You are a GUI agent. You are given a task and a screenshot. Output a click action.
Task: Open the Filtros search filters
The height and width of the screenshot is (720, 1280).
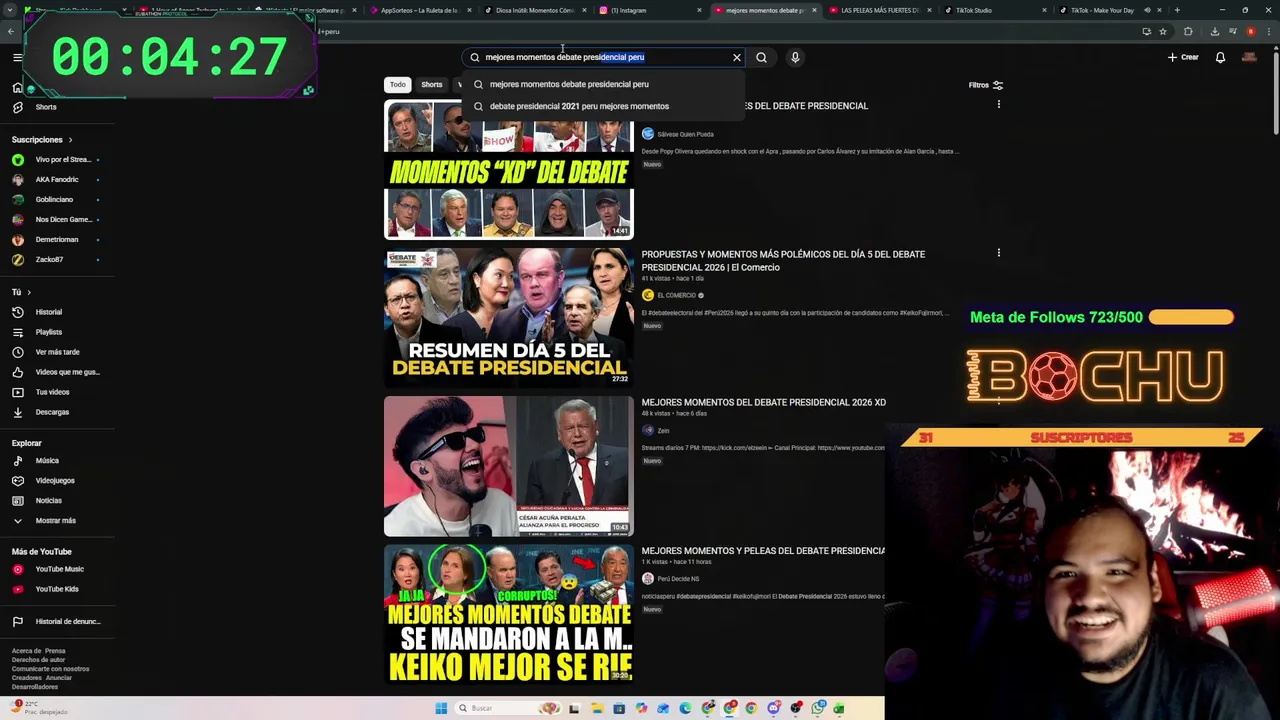click(985, 85)
